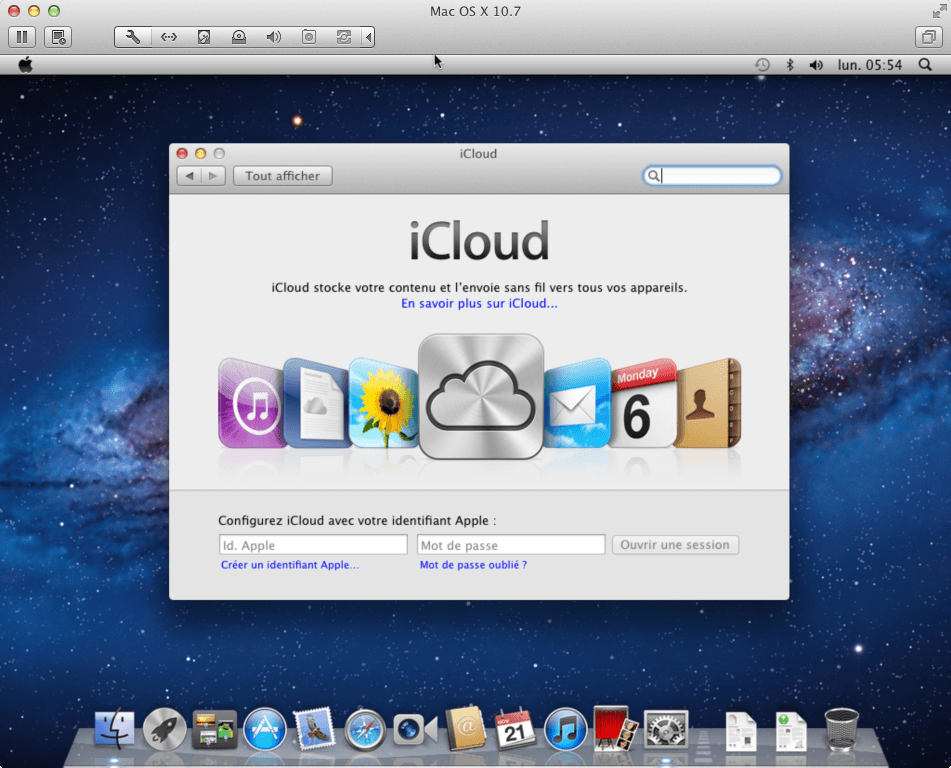Open the plain document stack in Dock
The image size is (951, 768).
(x=741, y=731)
